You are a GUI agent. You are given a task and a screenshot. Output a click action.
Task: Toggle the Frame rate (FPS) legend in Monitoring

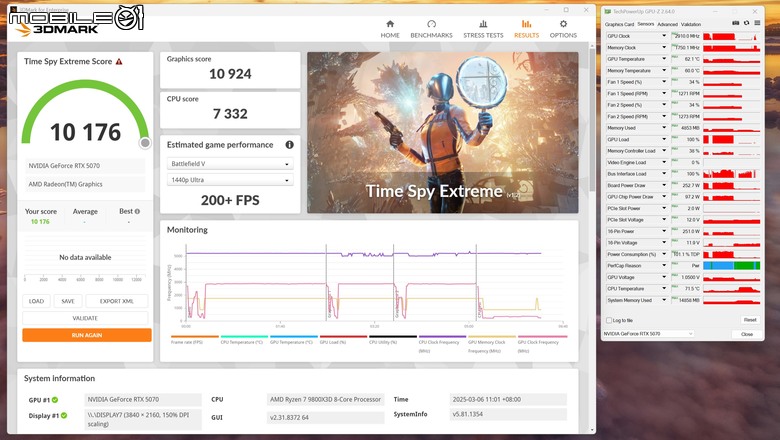pos(195,340)
